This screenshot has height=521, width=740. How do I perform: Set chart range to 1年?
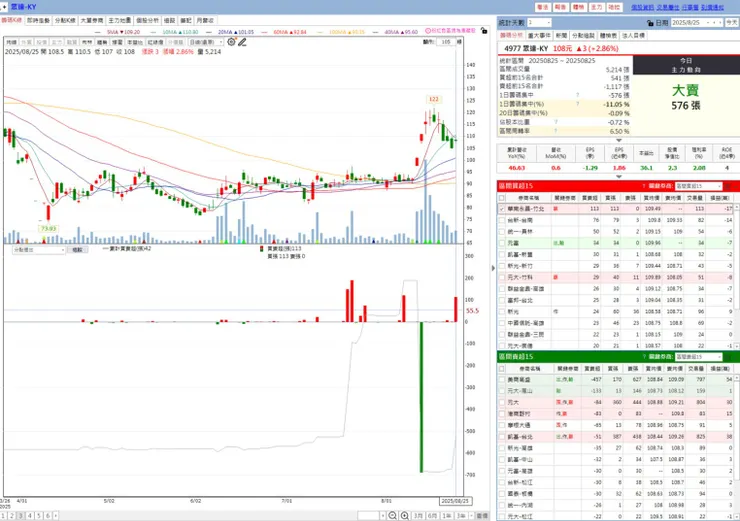[x=446, y=516]
